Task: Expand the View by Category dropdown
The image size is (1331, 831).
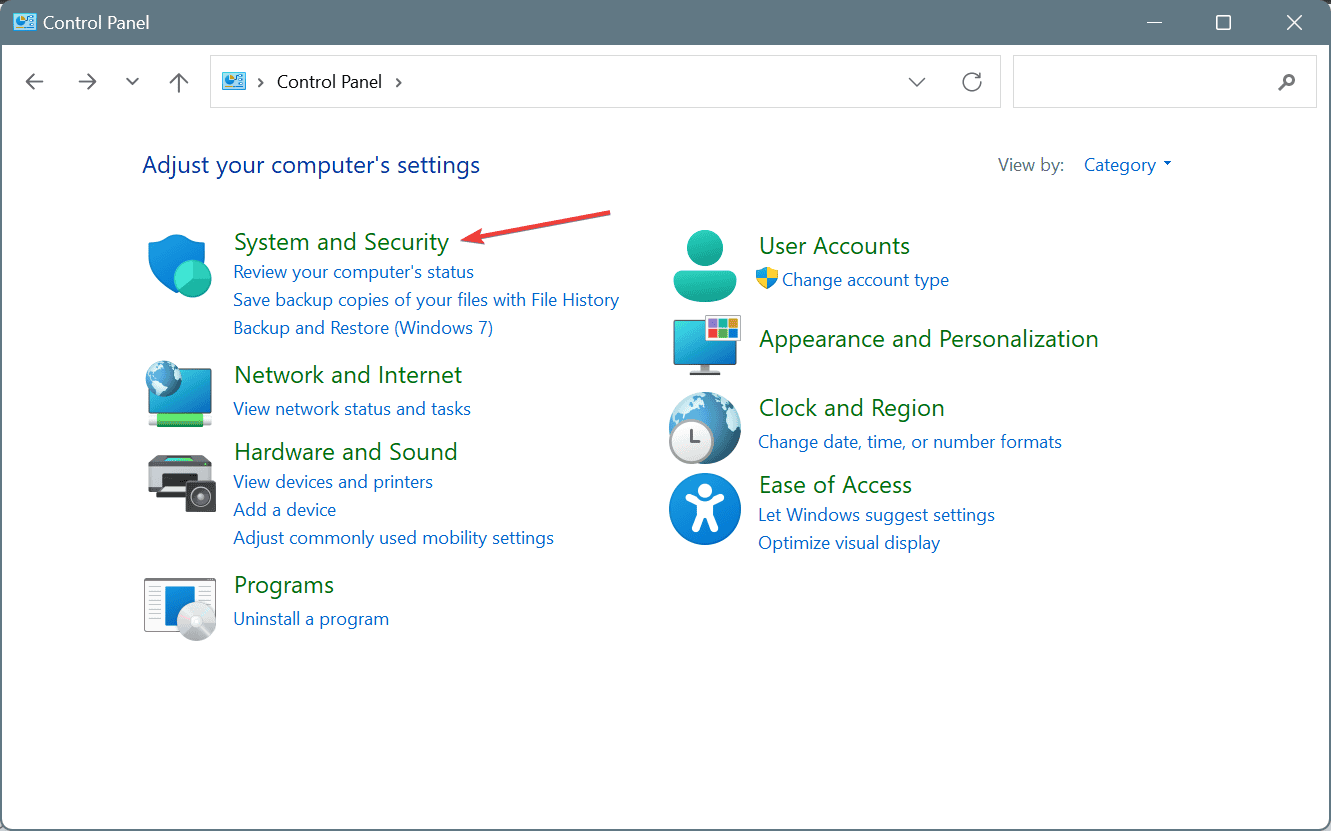Action: point(1127,165)
